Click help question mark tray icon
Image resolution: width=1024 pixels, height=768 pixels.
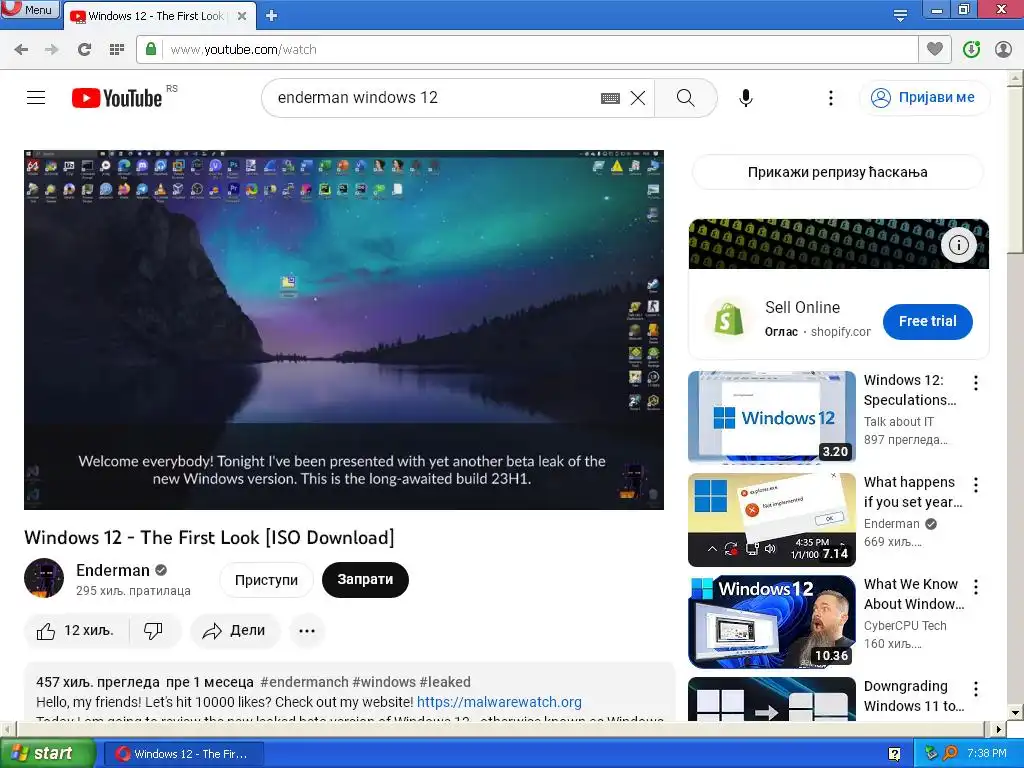894,754
